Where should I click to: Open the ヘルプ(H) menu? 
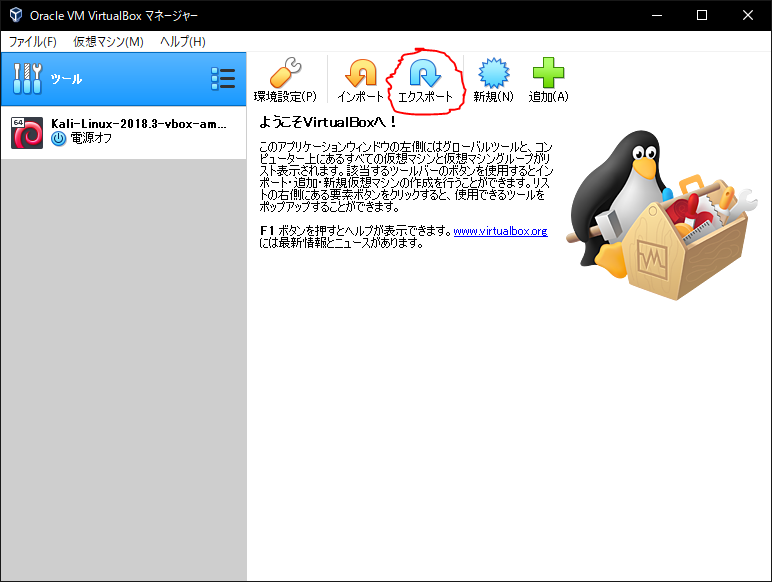(183, 42)
